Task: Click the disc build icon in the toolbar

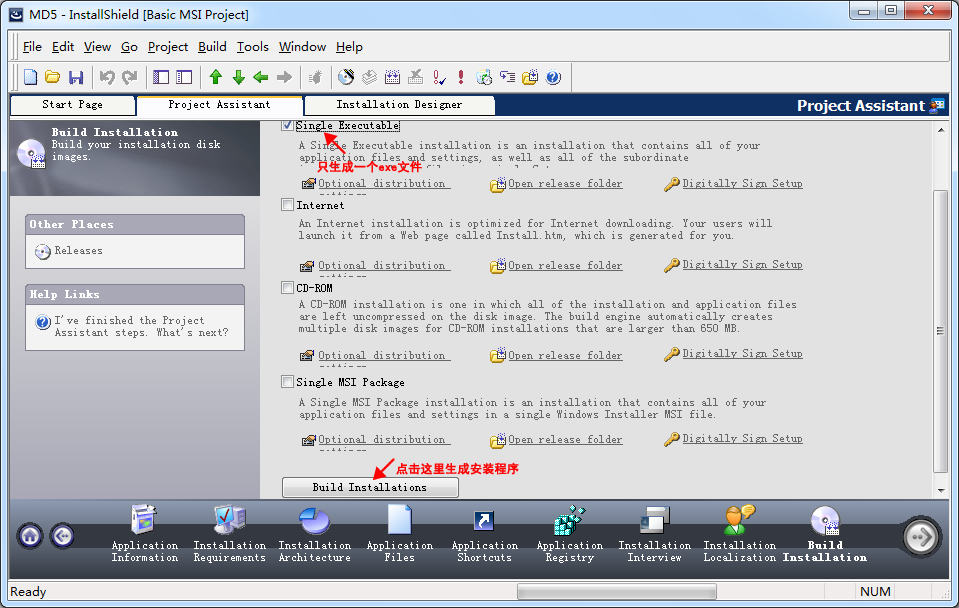Action: 346,77
